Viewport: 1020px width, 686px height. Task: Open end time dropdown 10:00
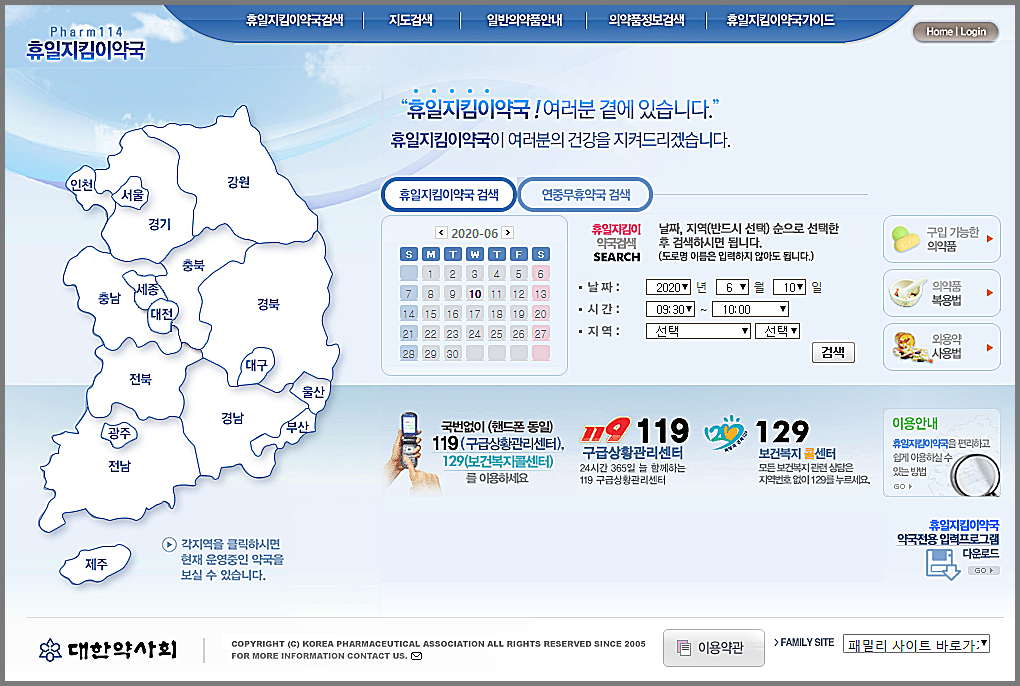(x=751, y=309)
